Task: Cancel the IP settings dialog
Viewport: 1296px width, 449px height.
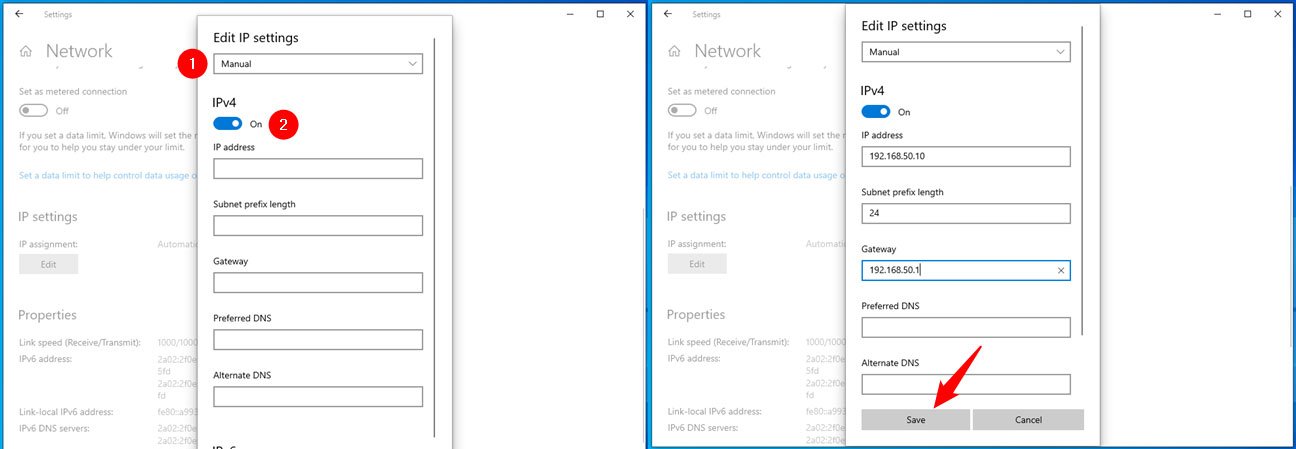Action: [1028, 420]
